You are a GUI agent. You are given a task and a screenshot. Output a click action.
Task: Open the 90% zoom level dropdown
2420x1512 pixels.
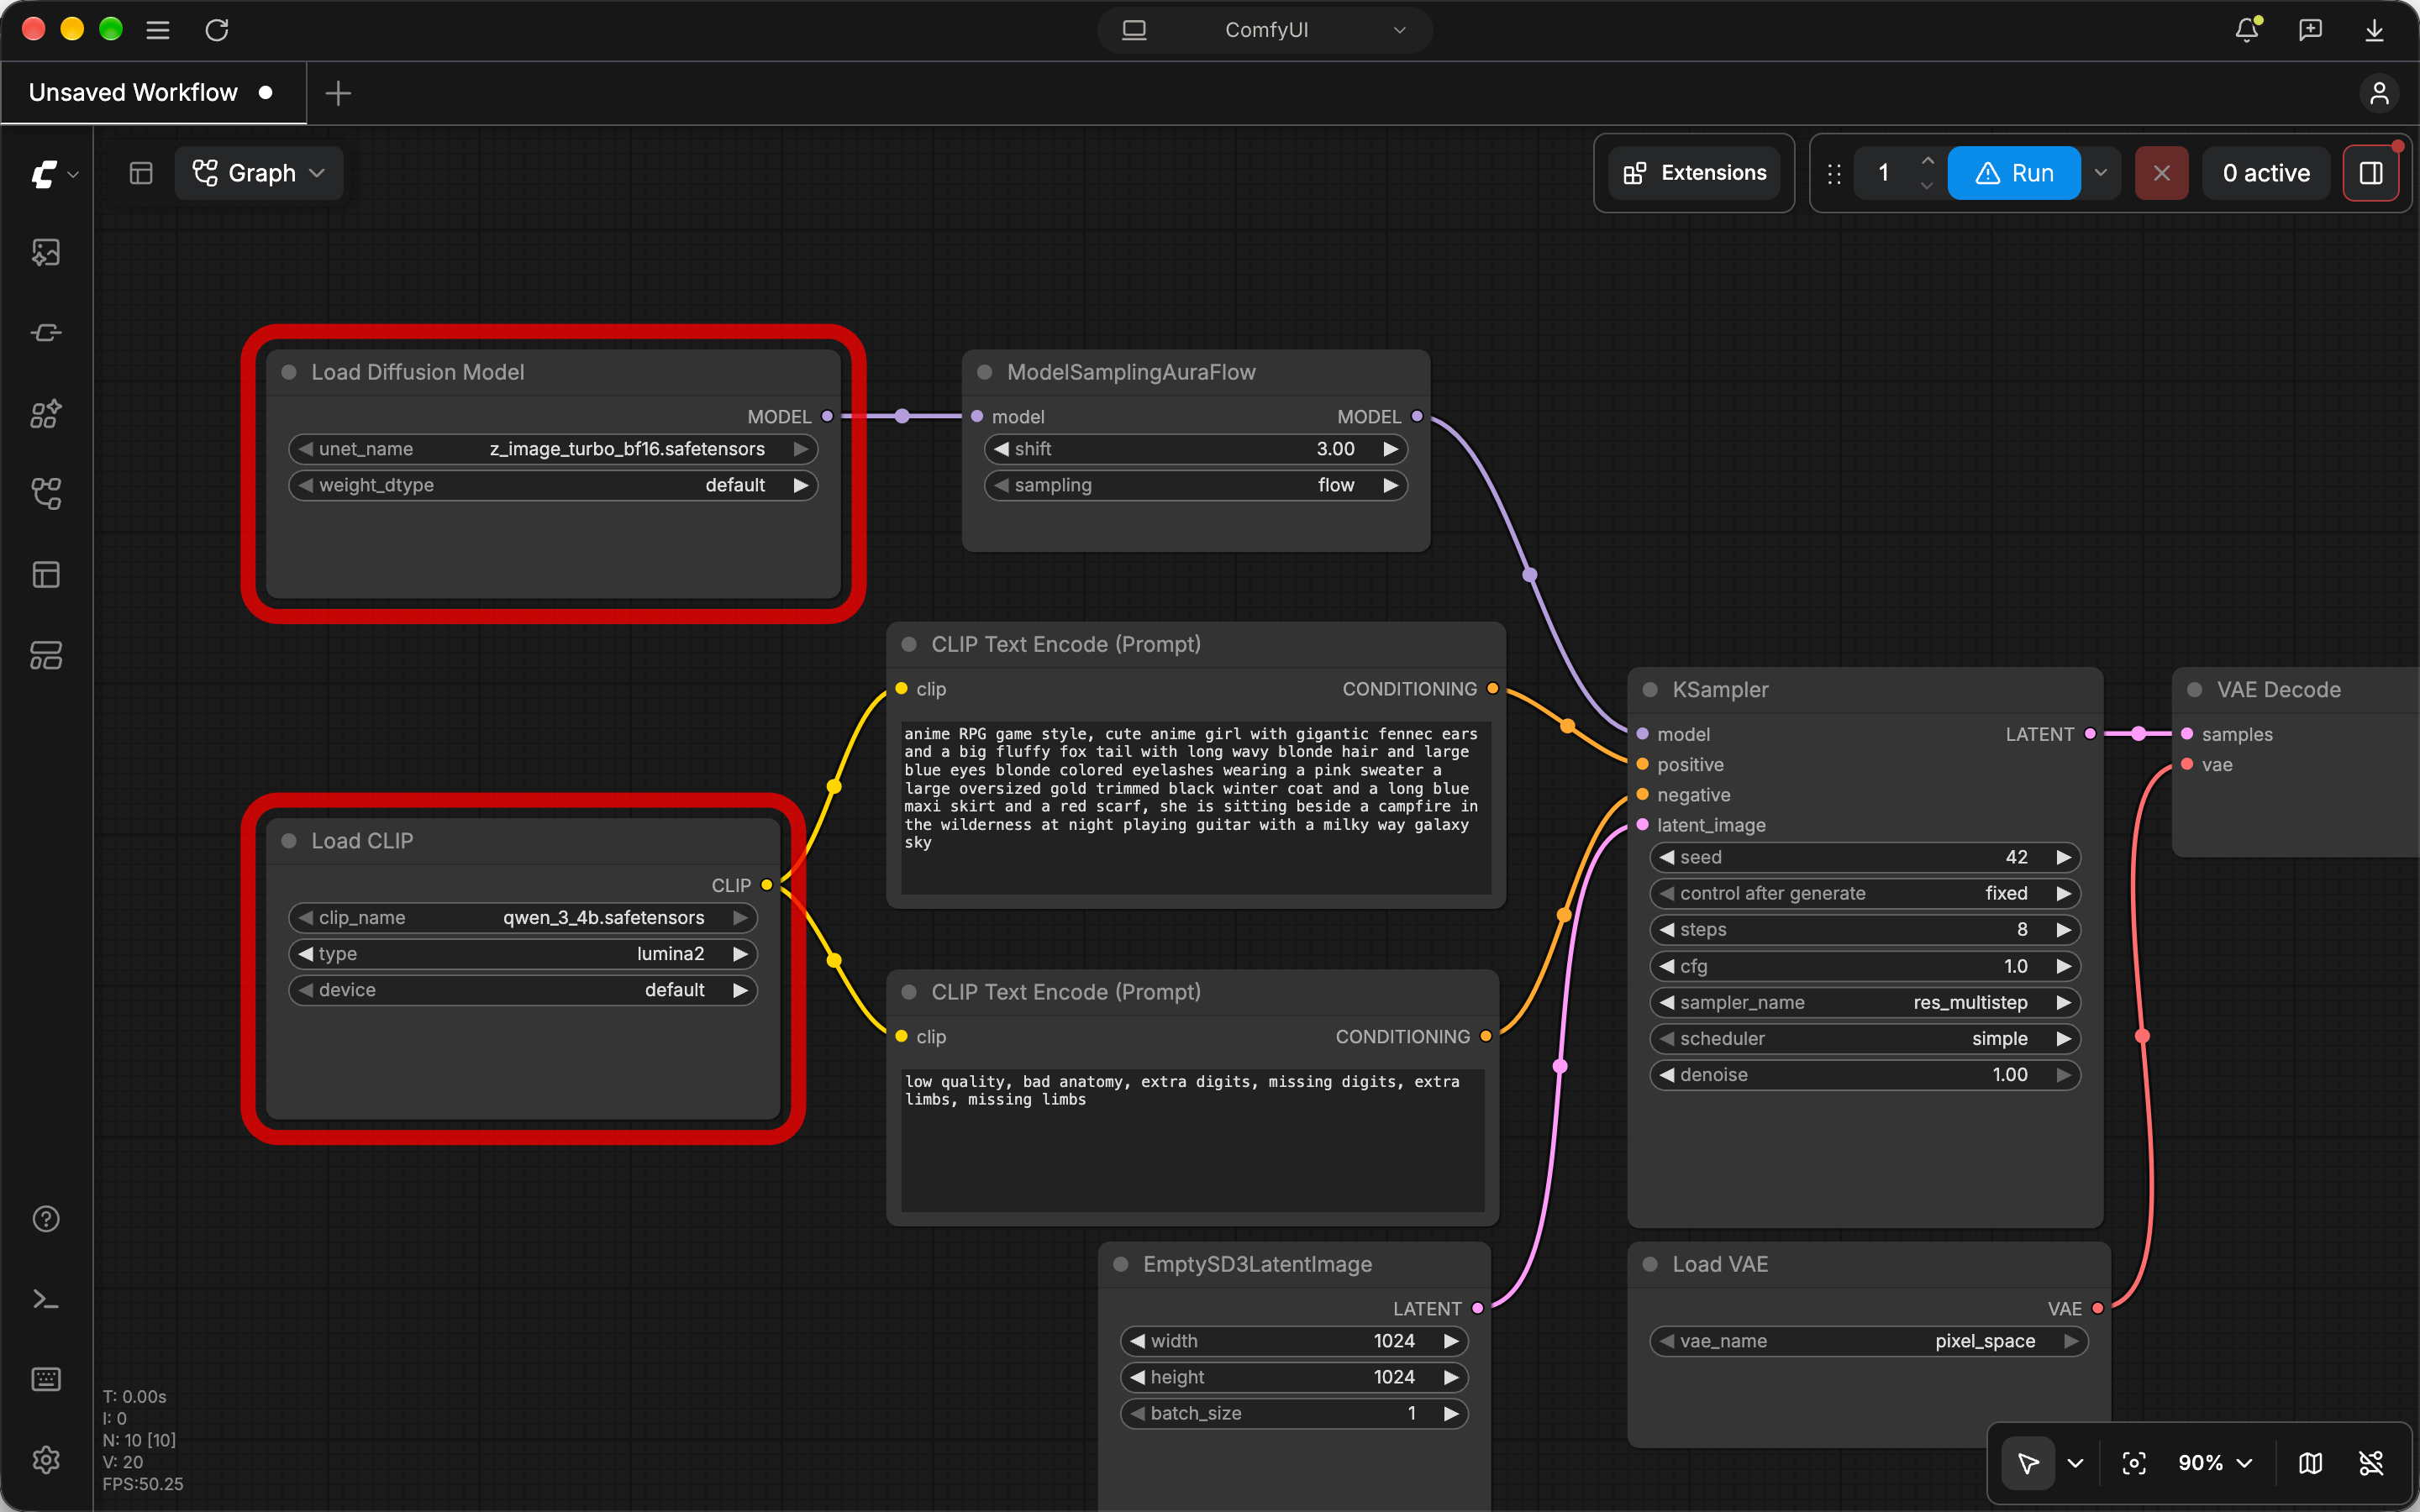(2215, 1463)
